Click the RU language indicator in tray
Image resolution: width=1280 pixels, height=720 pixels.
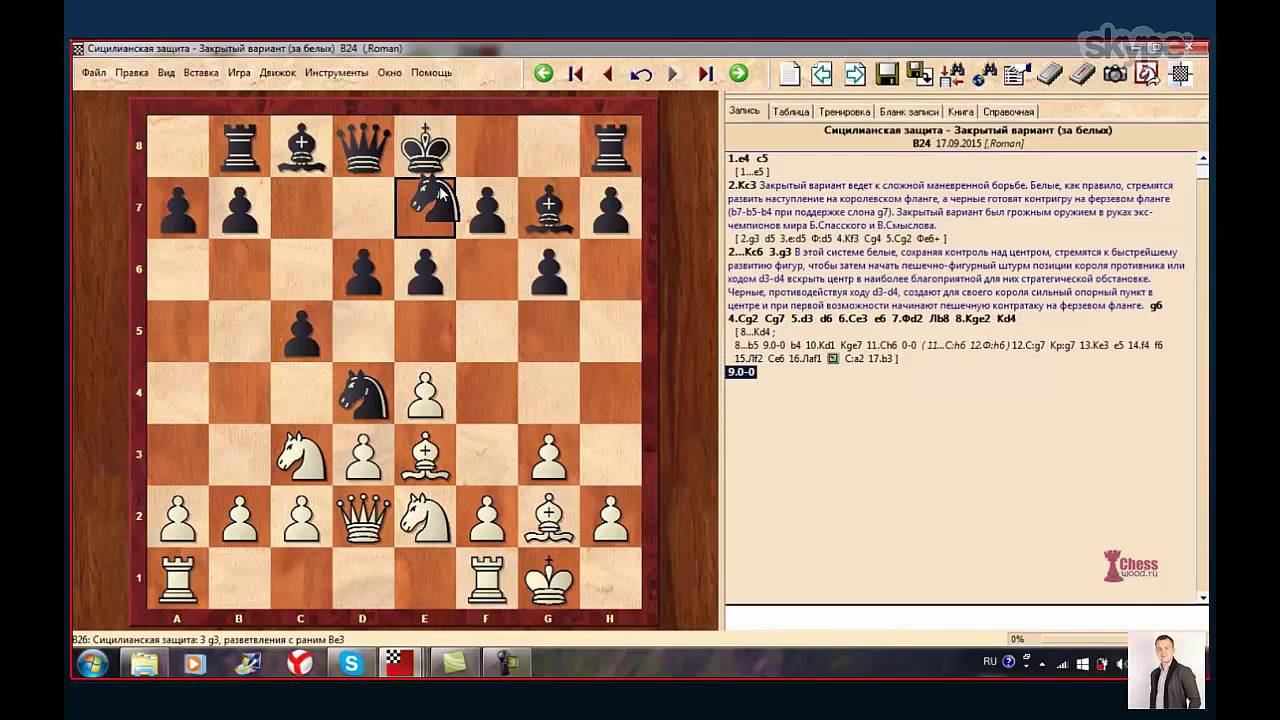(990, 662)
